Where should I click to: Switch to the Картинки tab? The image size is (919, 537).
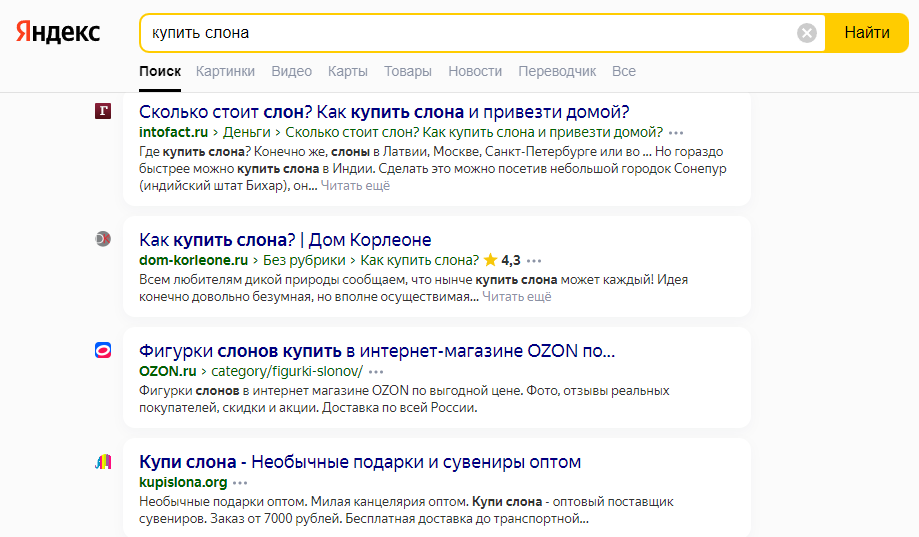click(x=225, y=72)
